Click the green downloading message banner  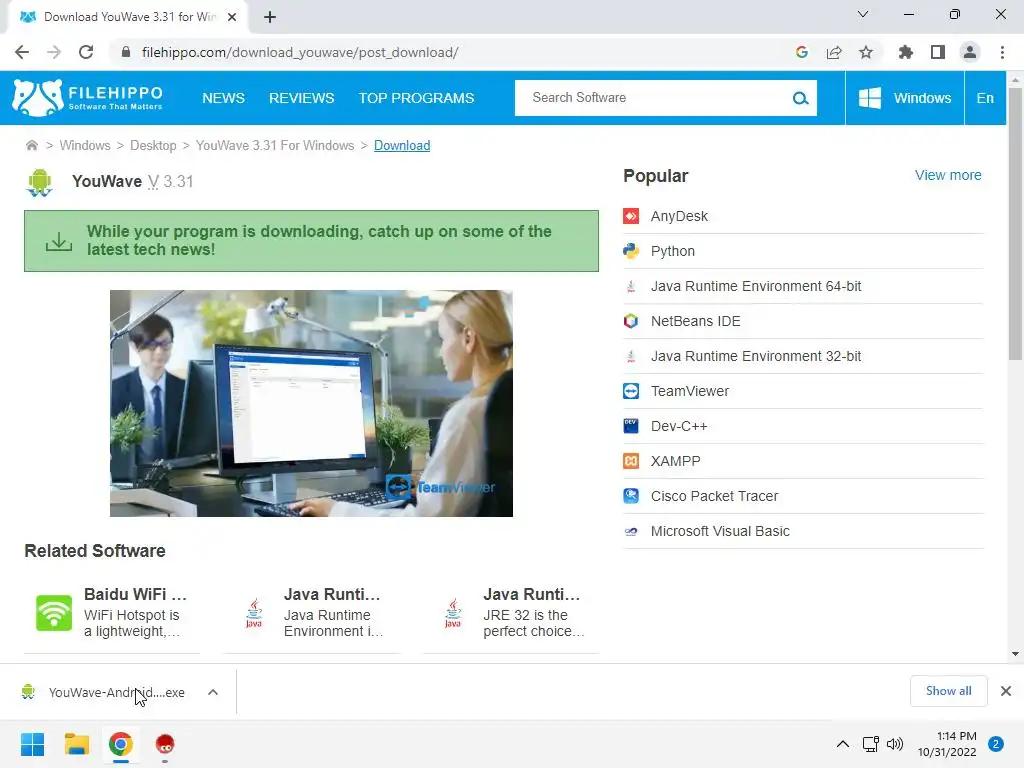click(x=312, y=241)
